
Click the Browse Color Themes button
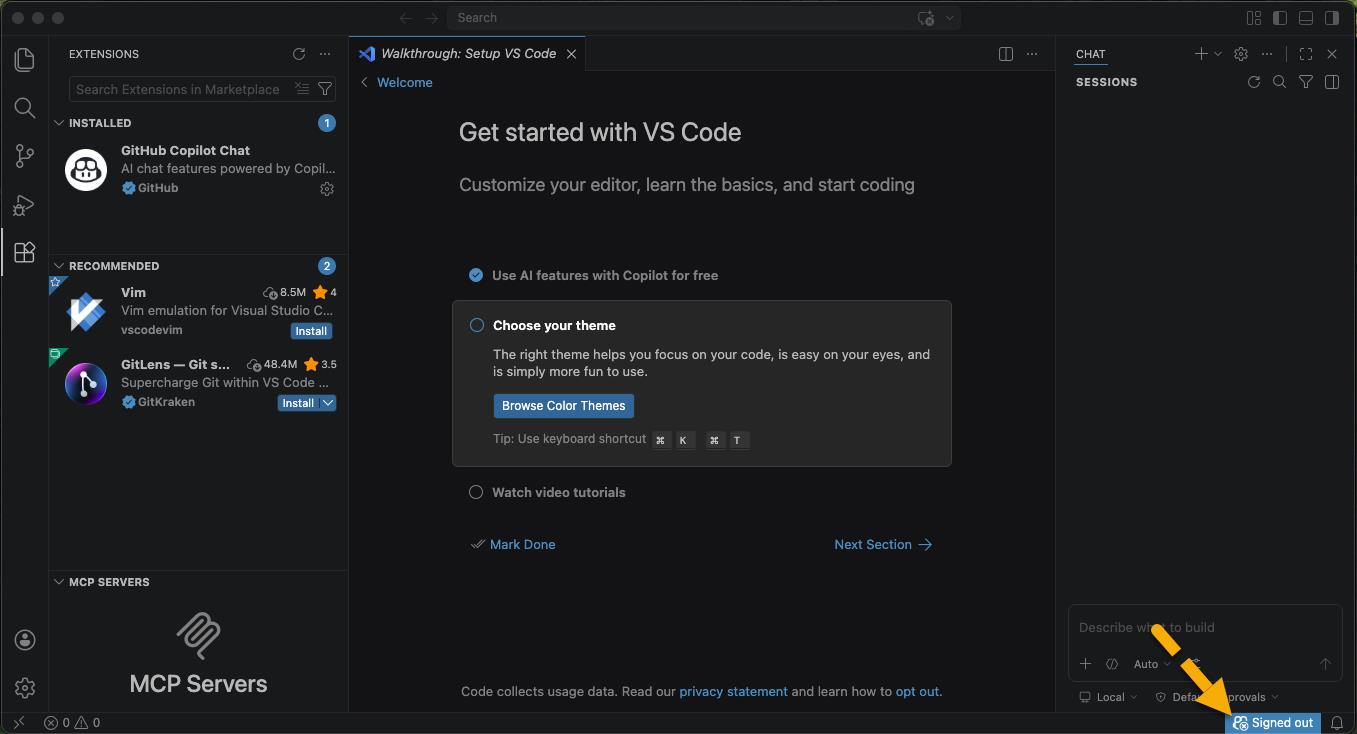point(563,405)
